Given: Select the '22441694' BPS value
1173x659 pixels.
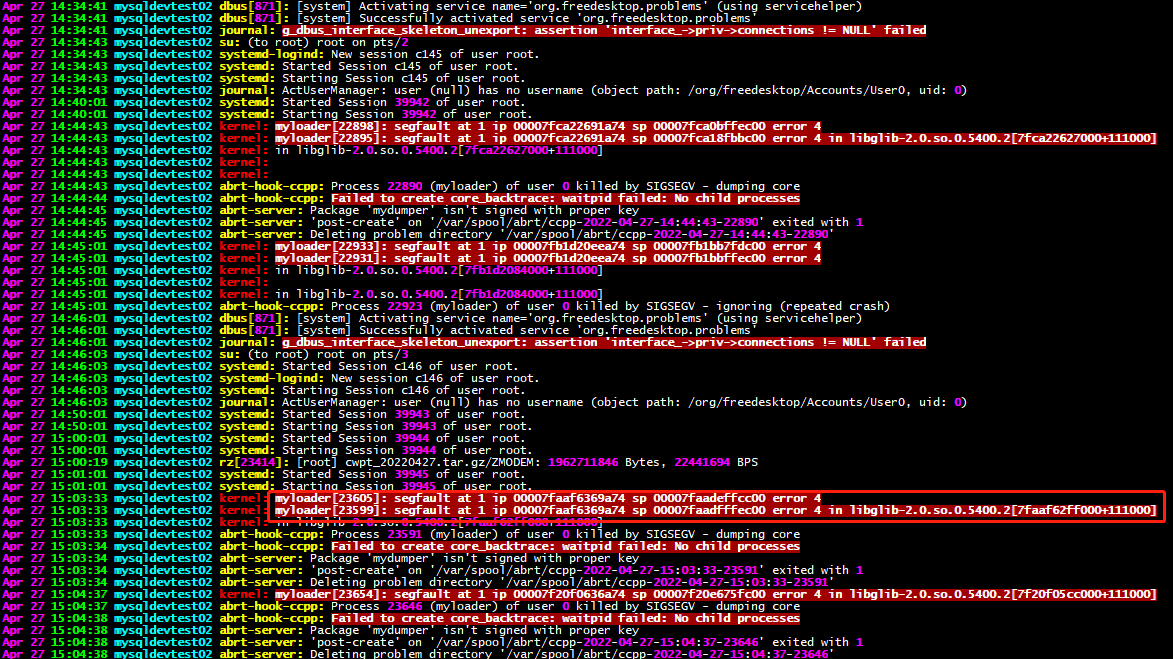Looking at the screenshot, I should pos(702,462).
